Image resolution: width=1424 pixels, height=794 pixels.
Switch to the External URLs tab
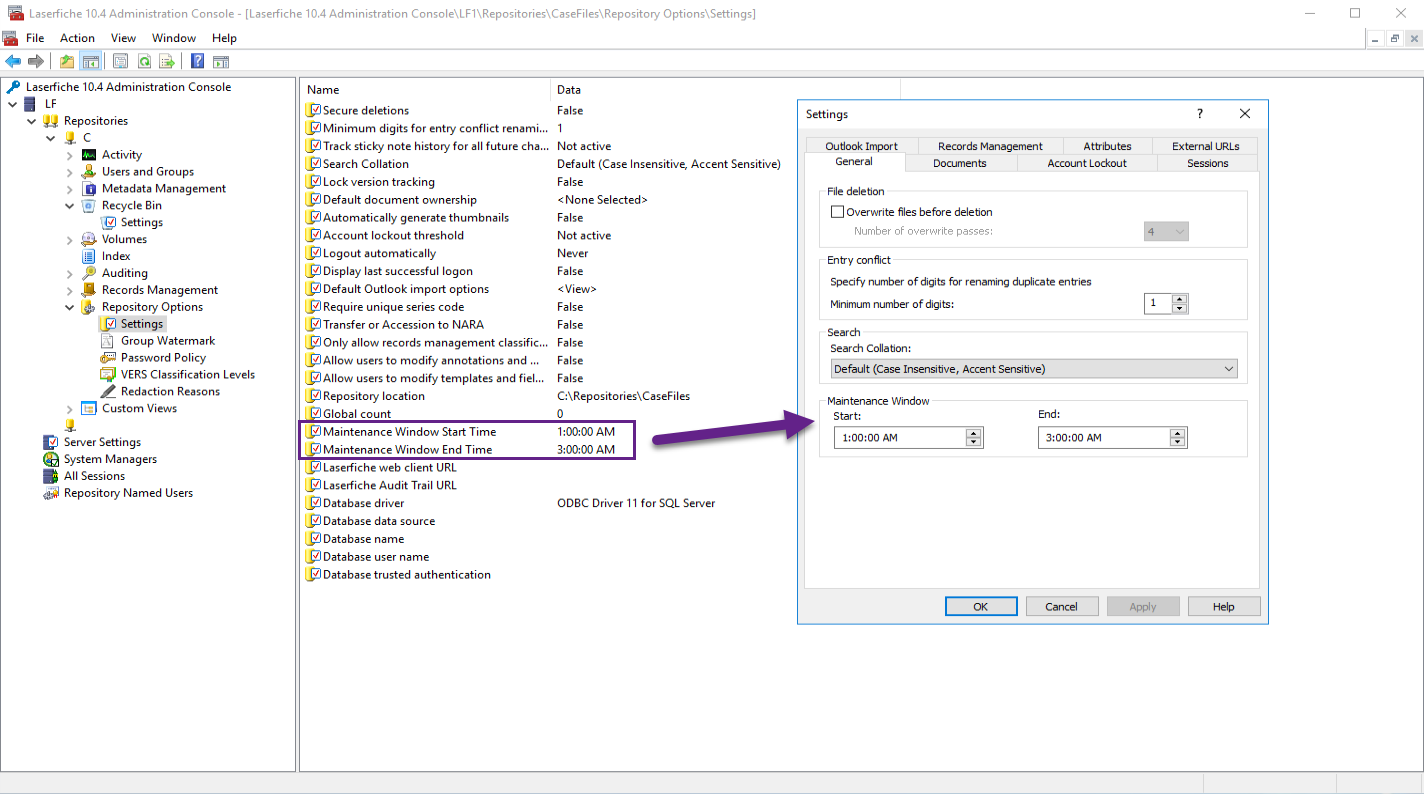tap(1206, 146)
